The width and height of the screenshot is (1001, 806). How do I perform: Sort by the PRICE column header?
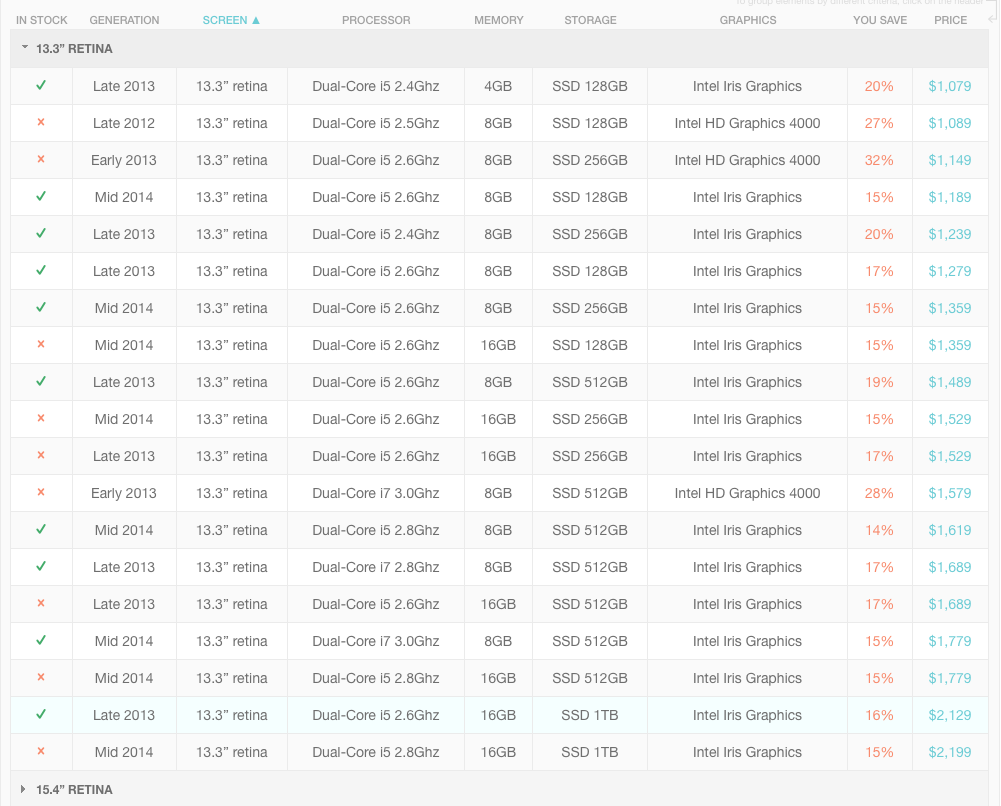pyautogui.click(x=951, y=20)
